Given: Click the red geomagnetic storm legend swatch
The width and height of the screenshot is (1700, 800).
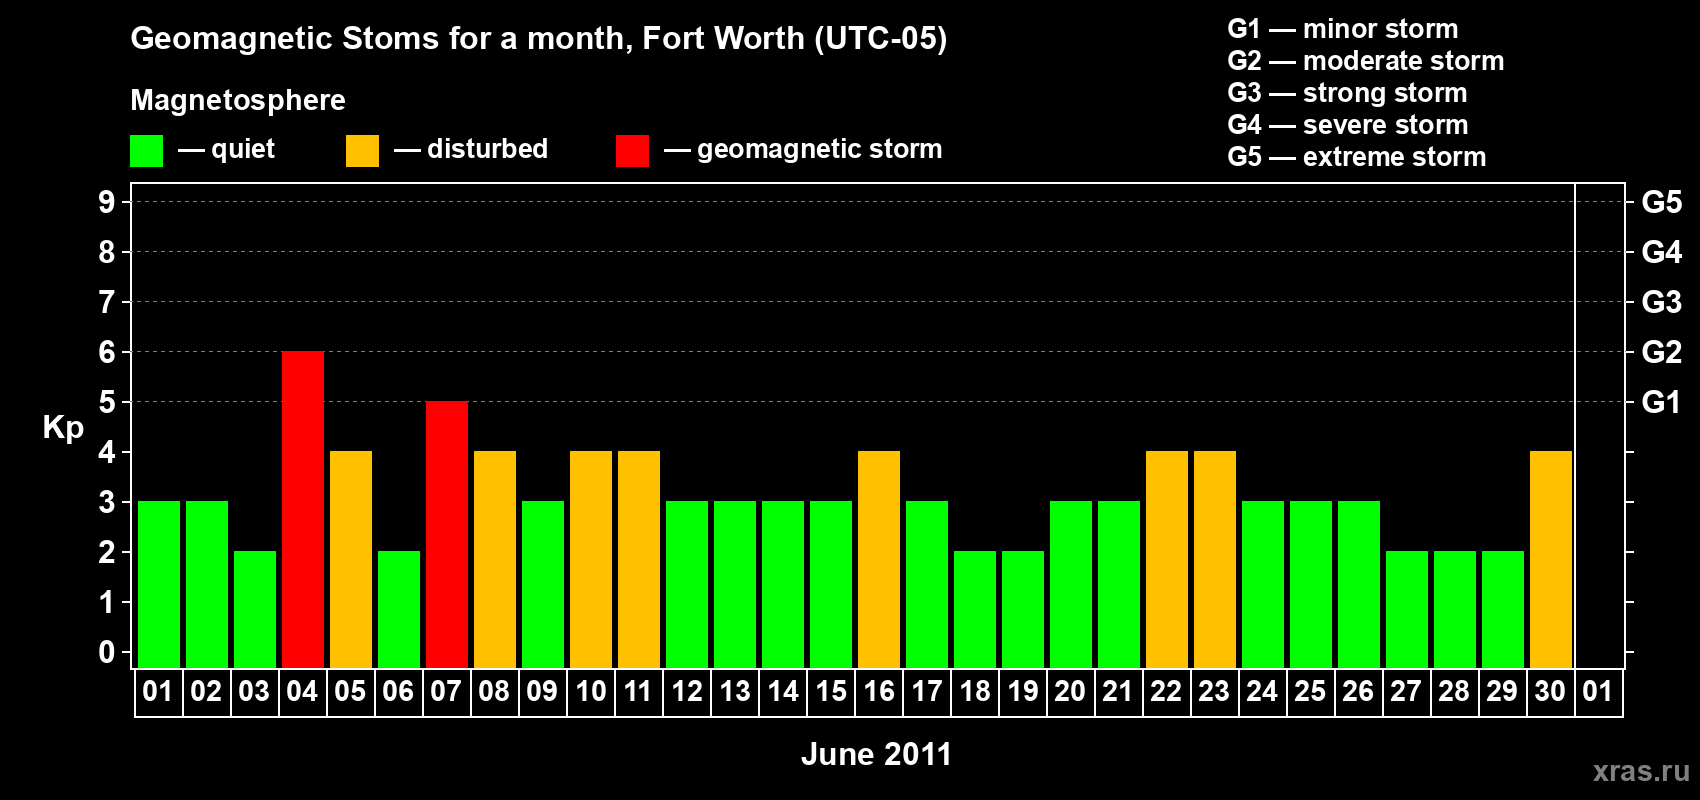Looking at the screenshot, I should tap(632, 151).
